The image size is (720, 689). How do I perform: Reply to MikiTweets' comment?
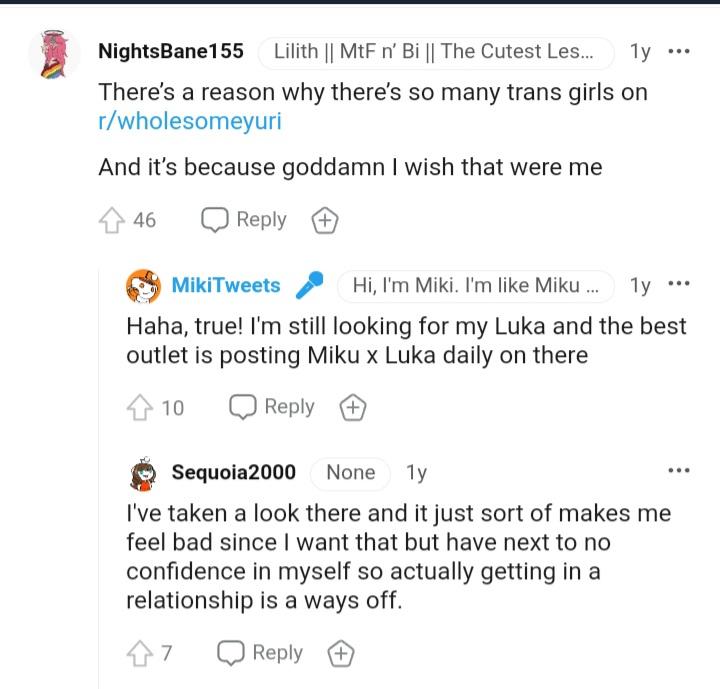273,407
